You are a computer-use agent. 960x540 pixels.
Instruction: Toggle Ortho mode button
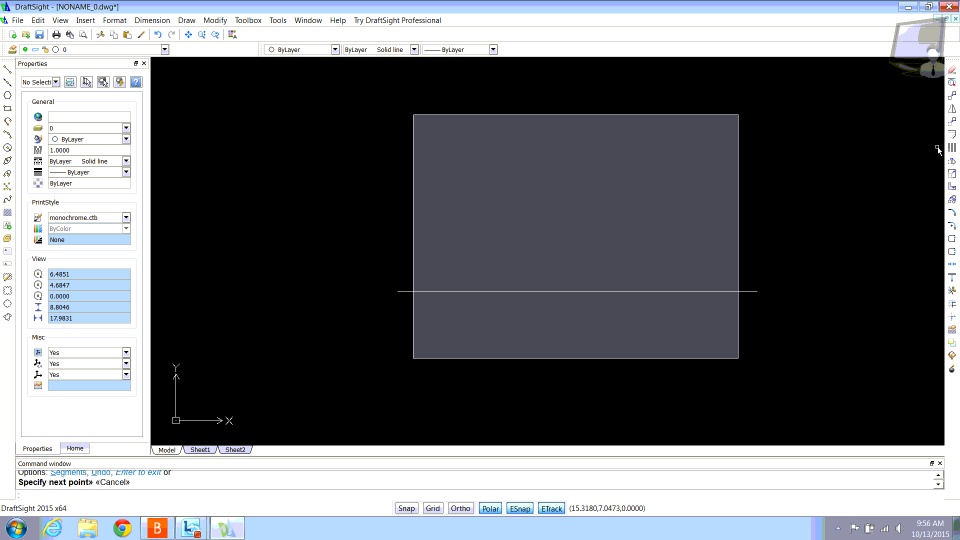click(460, 508)
